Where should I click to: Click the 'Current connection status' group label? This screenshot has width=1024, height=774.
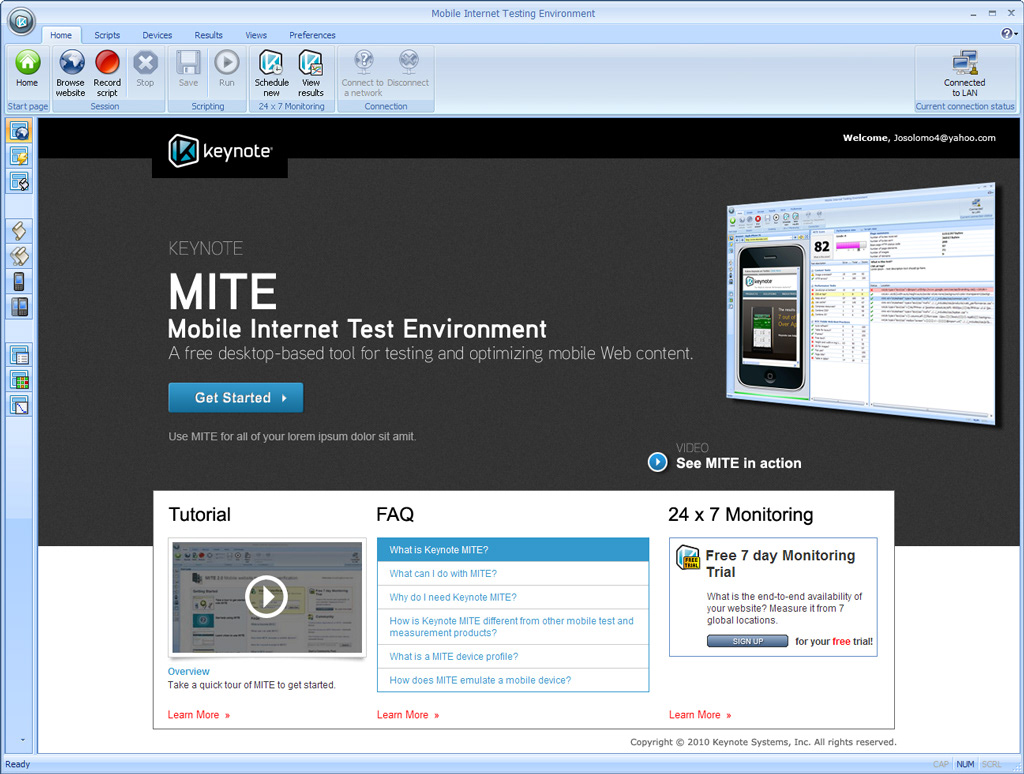965,106
